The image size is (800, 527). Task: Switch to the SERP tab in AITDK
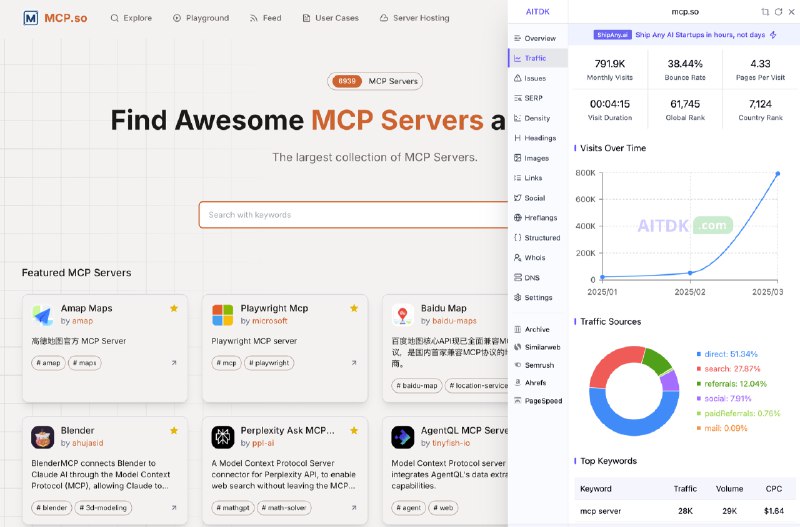click(x=529, y=98)
